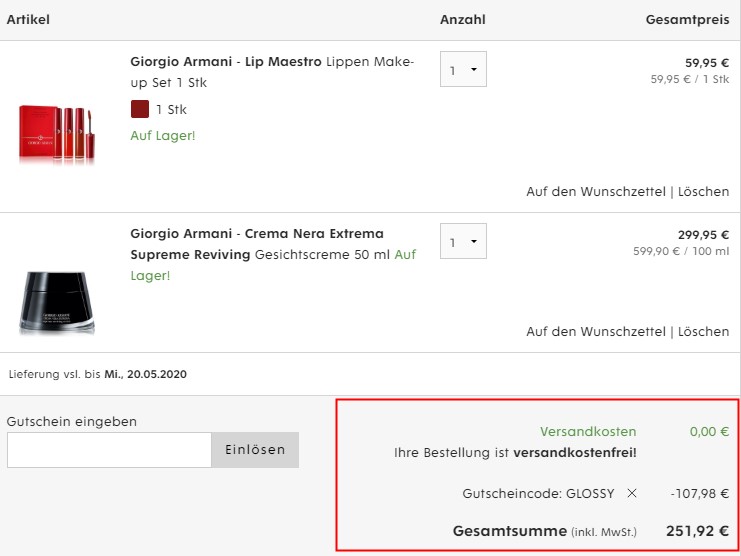The height and width of the screenshot is (556, 741).
Task: Open quantity dropdown for Crema Nera Extrema
Action: click(463, 241)
